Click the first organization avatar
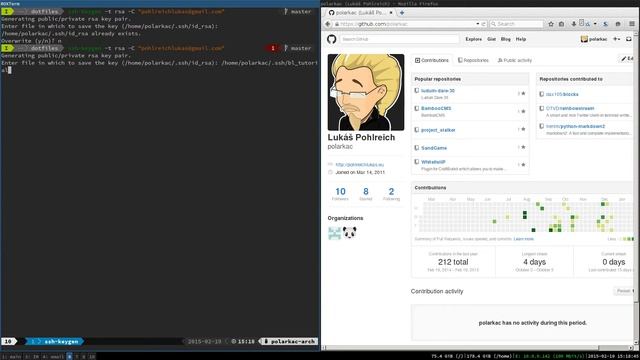Viewport: 640px width, 360px height. tap(334, 233)
